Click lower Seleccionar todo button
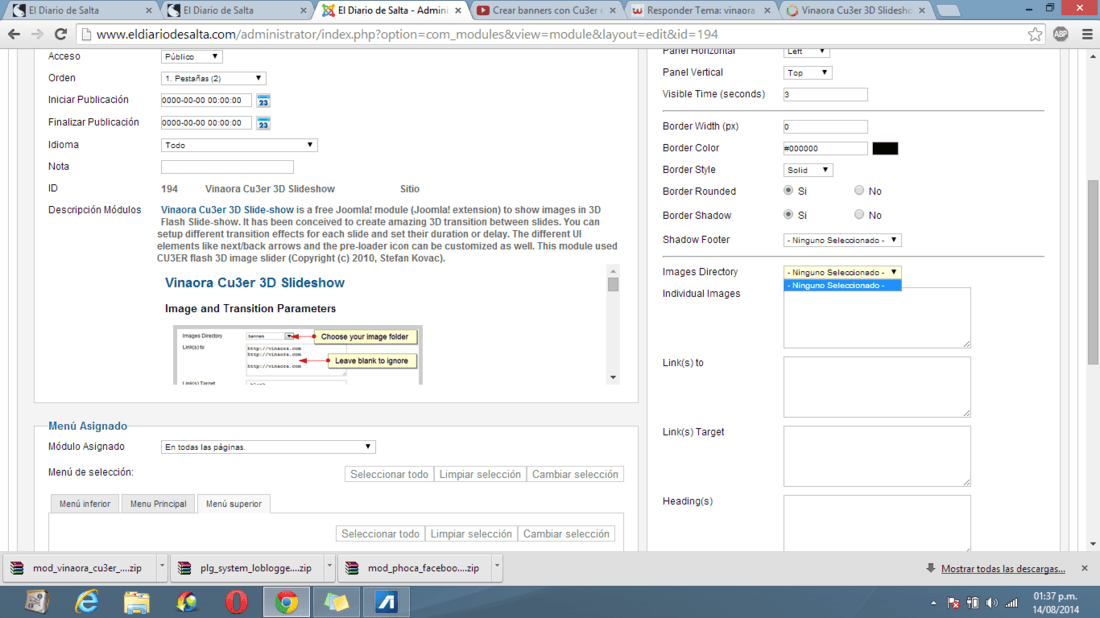 pos(380,534)
